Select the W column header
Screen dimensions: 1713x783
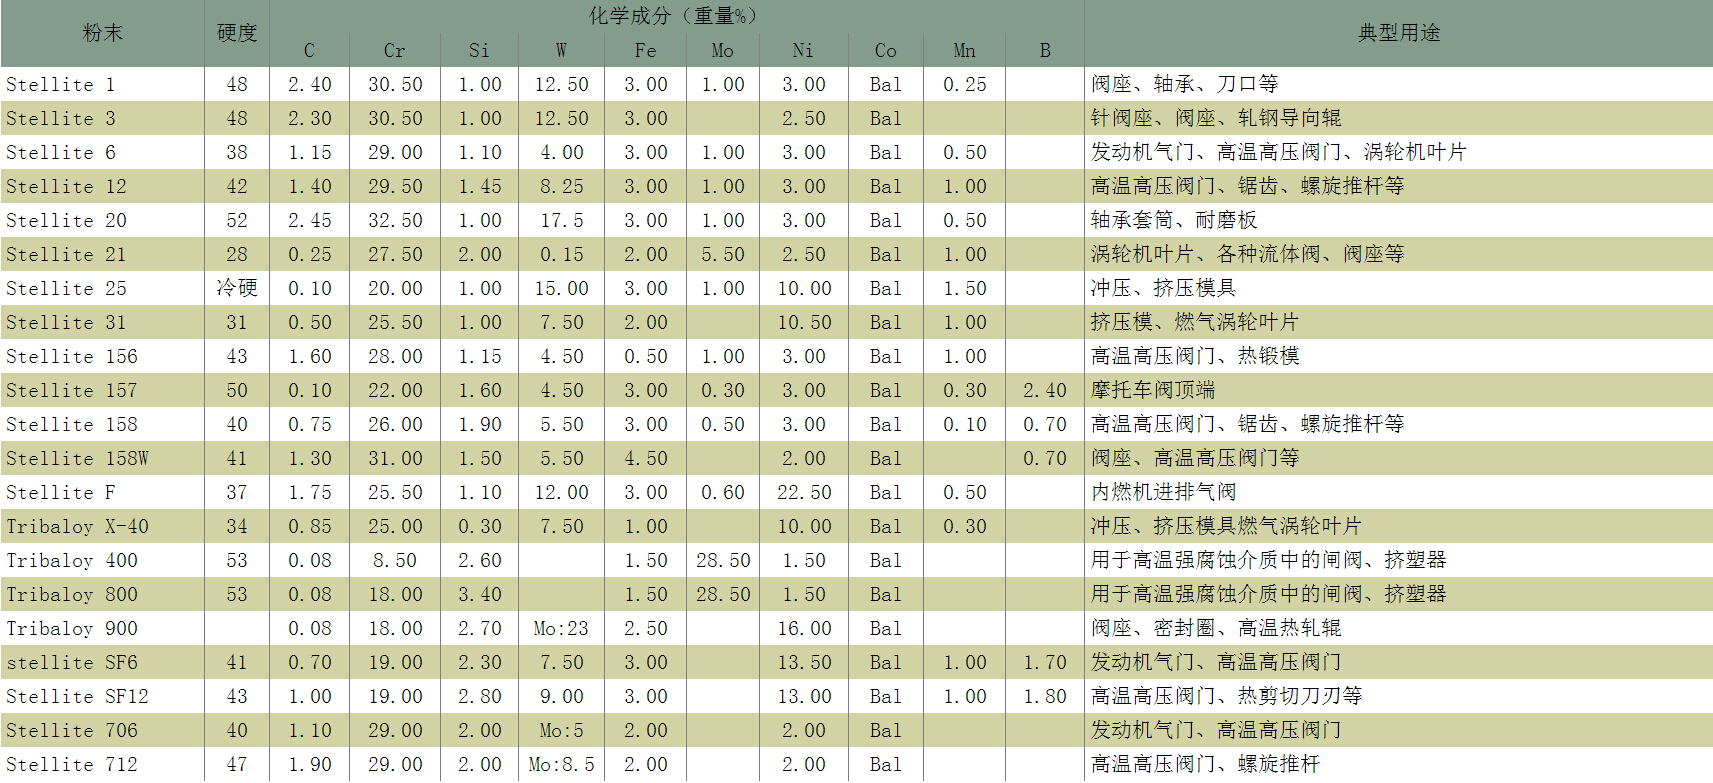pos(561,51)
